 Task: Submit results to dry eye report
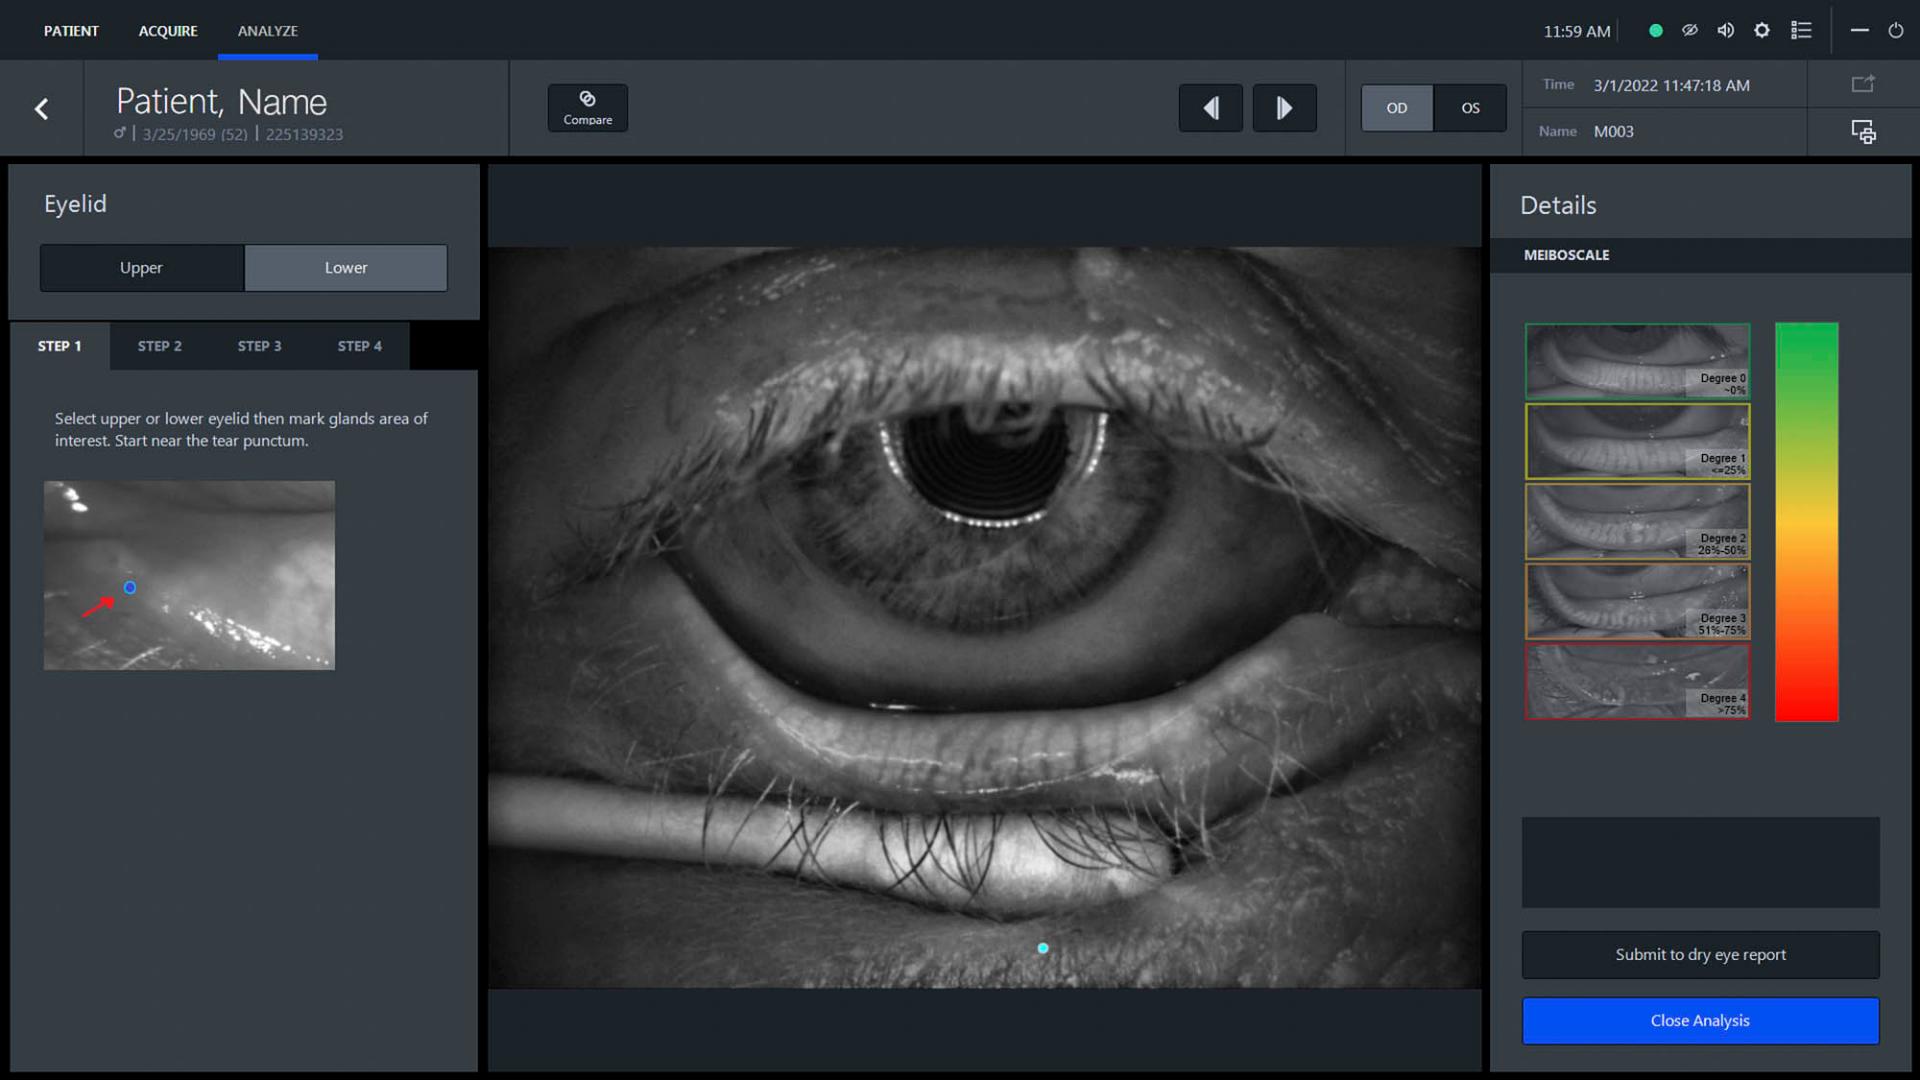point(1700,955)
